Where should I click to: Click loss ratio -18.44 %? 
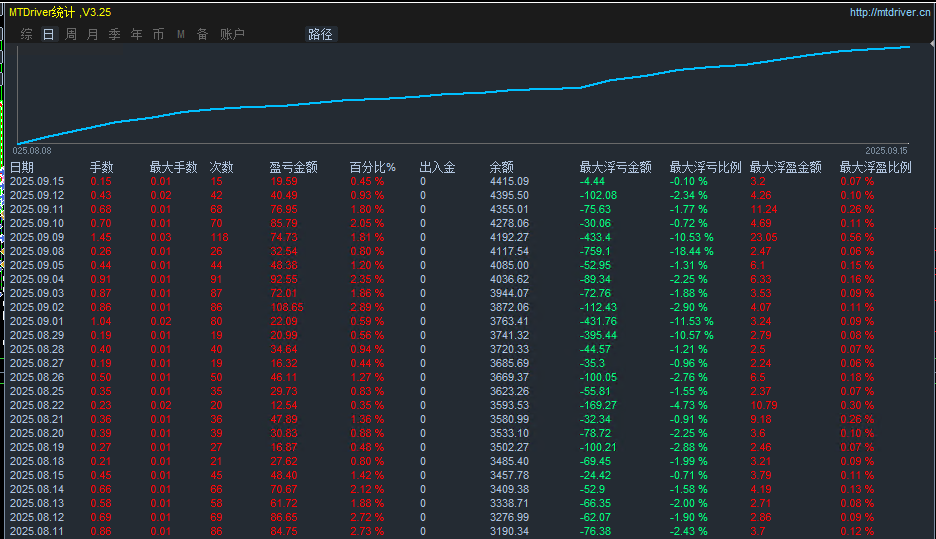pyautogui.click(x=691, y=251)
